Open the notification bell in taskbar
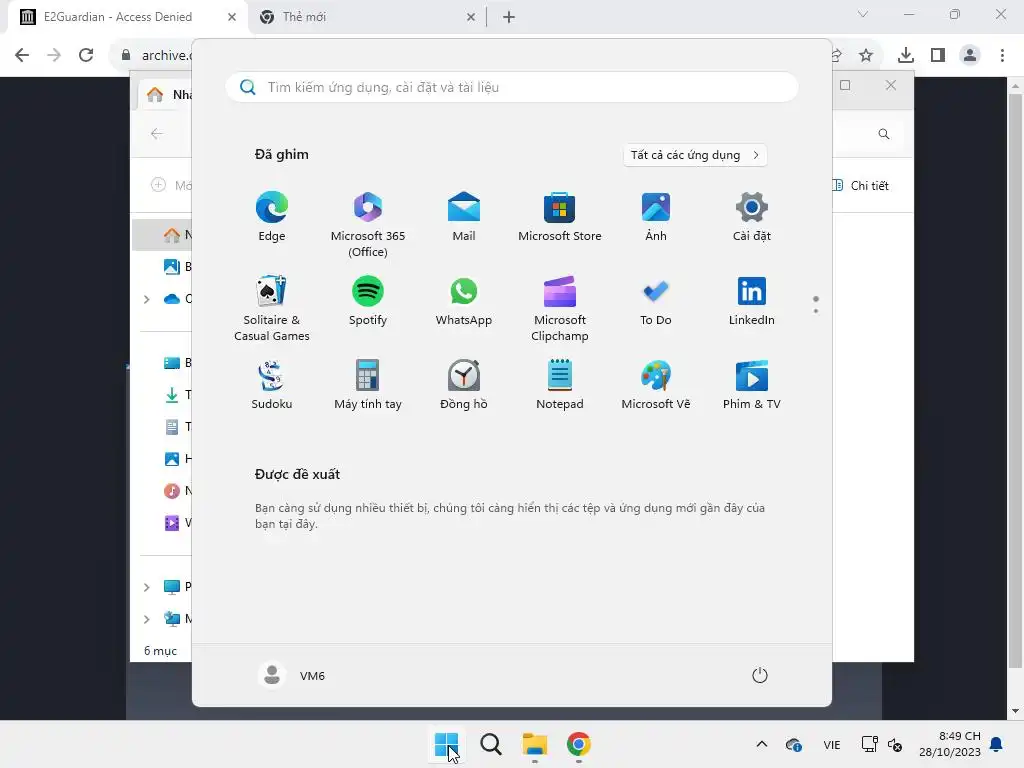Image resolution: width=1024 pixels, height=768 pixels. coord(997,744)
